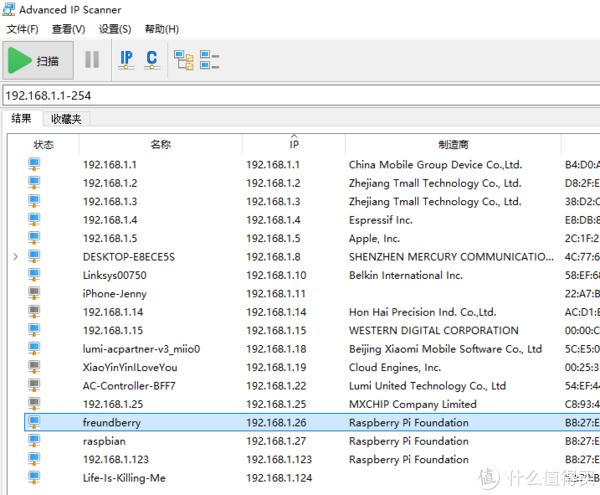Click manufacturer Beijing Xiaomi Mobile Software Co., Ltd
Viewport: 600px width, 495px height.
445,349
